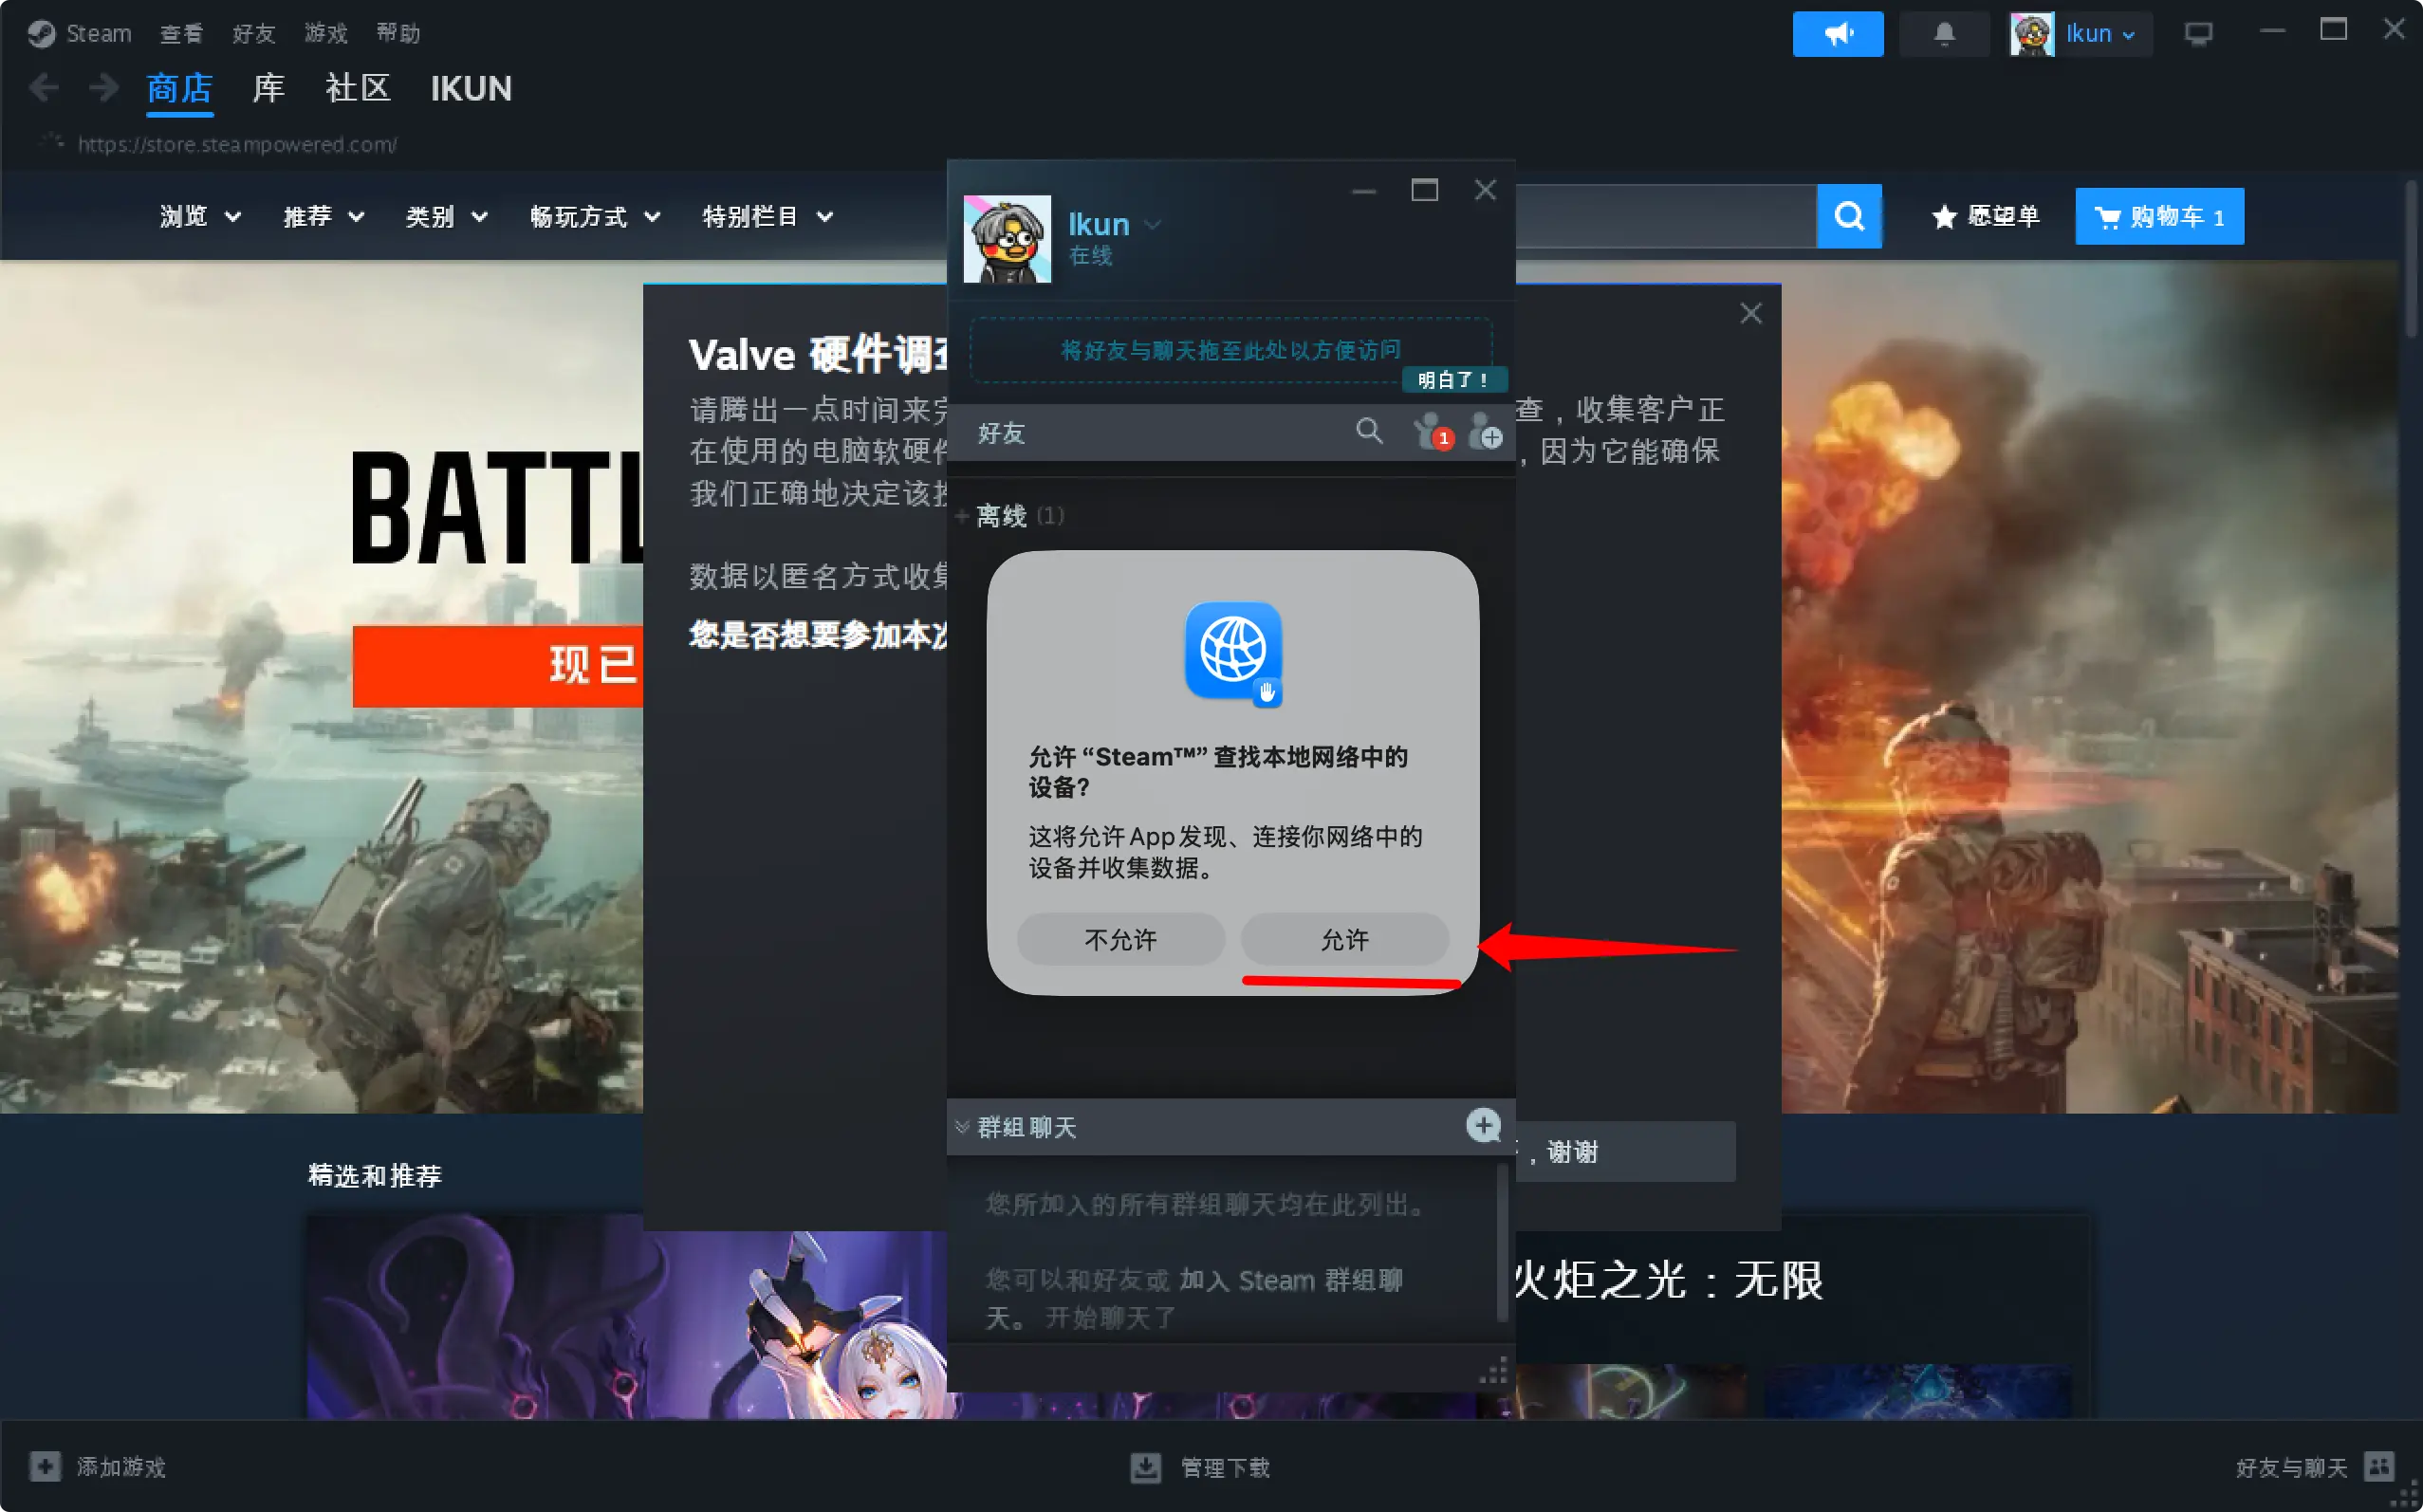Dismiss the tip with 明白了！ button
Viewport: 2423px width, 1512px height.
click(1453, 380)
